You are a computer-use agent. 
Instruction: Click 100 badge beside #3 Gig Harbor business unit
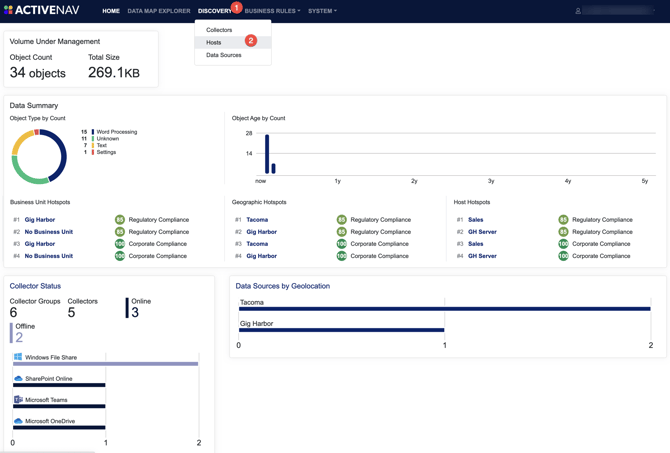coord(120,244)
